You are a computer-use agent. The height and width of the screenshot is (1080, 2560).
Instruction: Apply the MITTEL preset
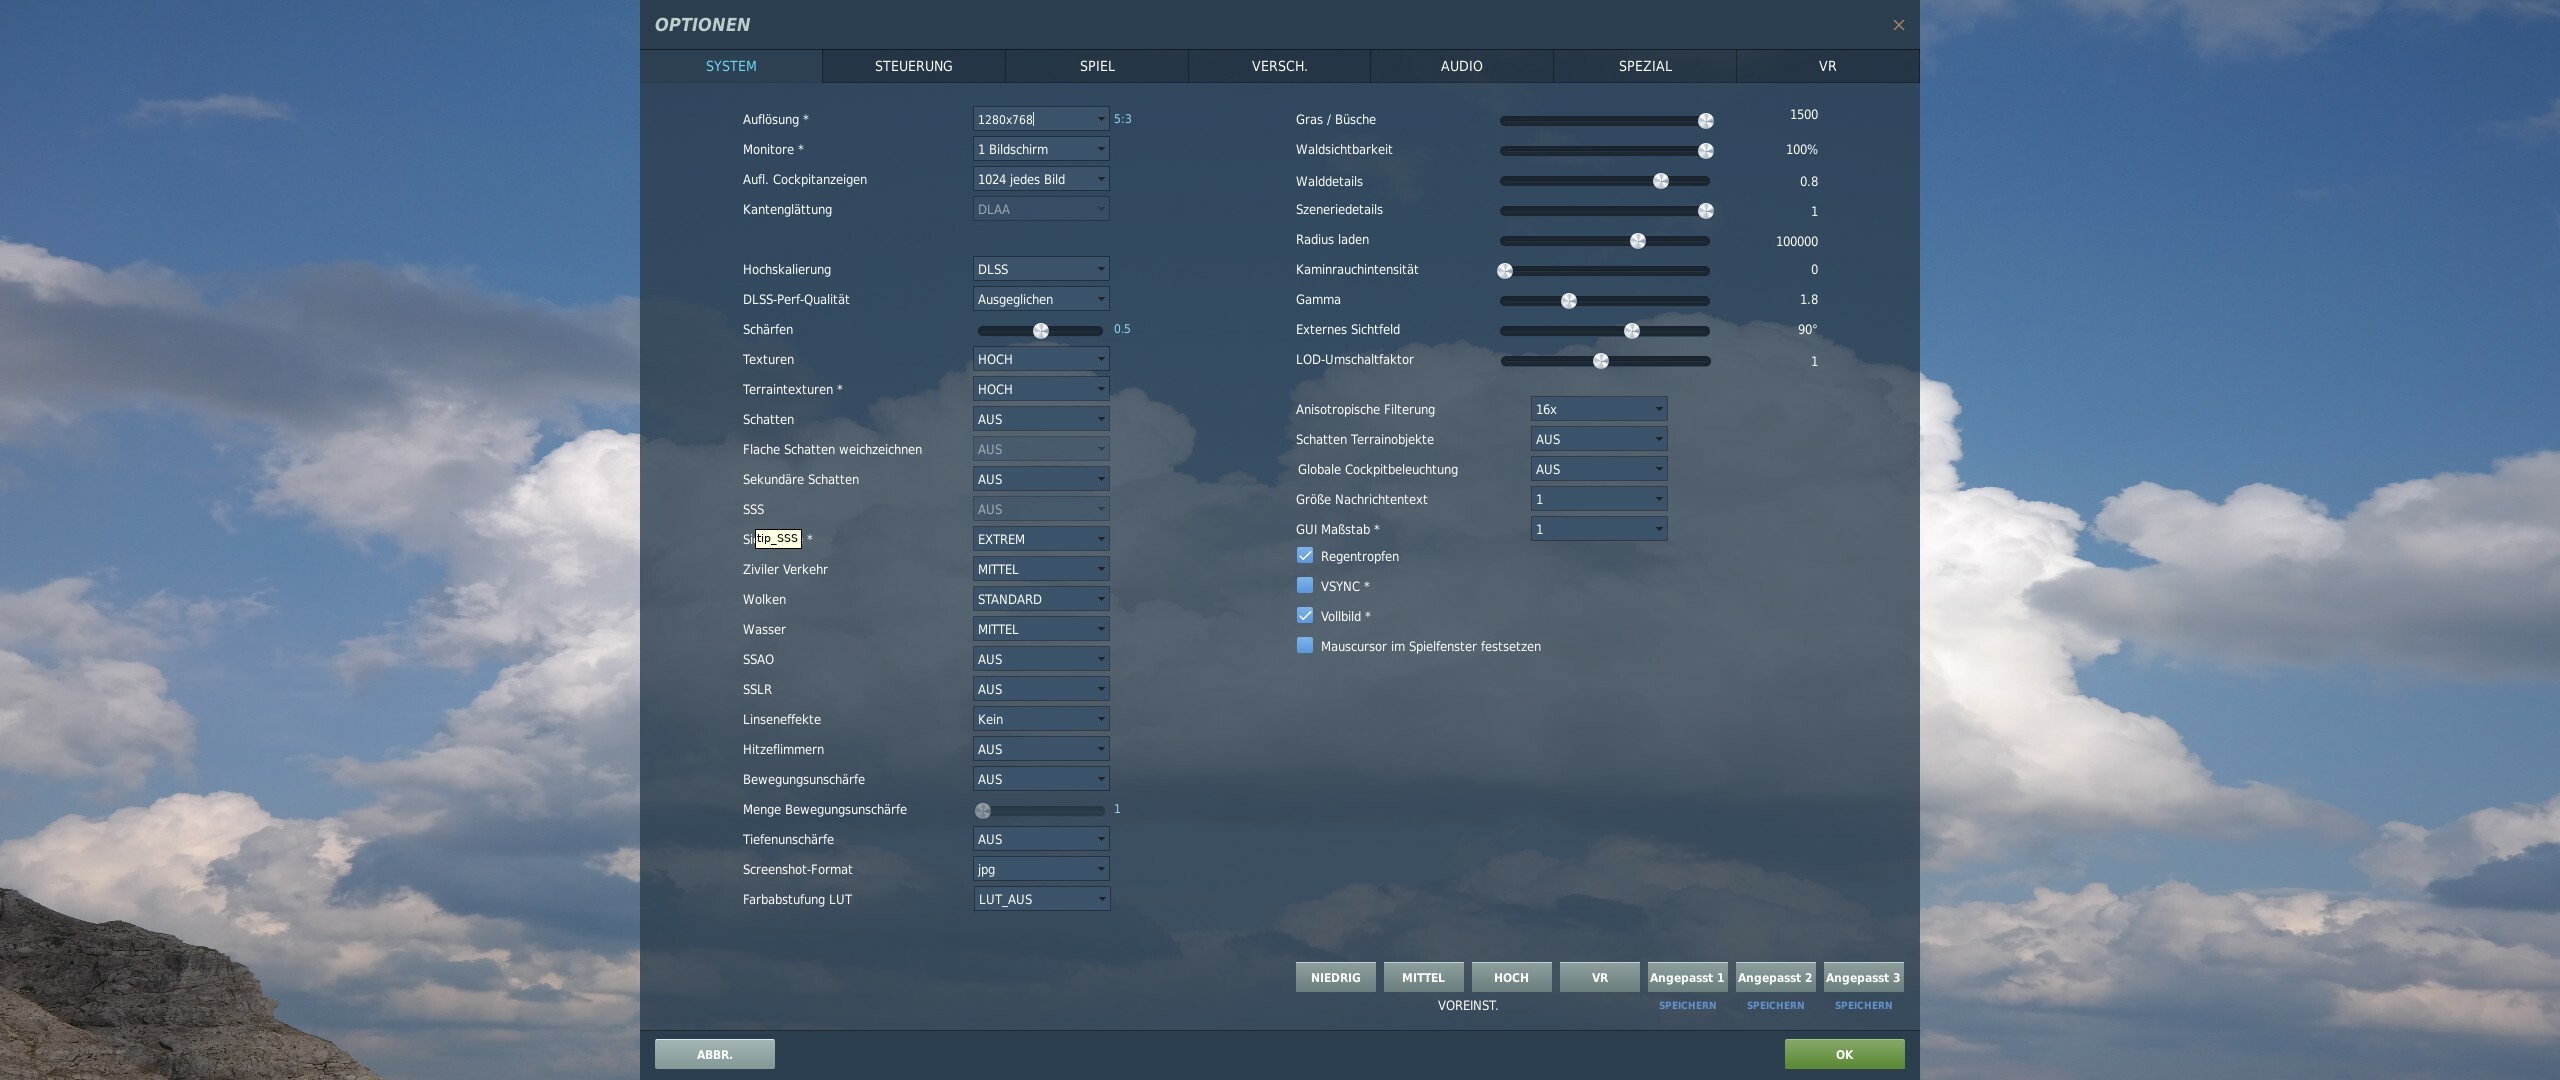pyautogui.click(x=1423, y=977)
